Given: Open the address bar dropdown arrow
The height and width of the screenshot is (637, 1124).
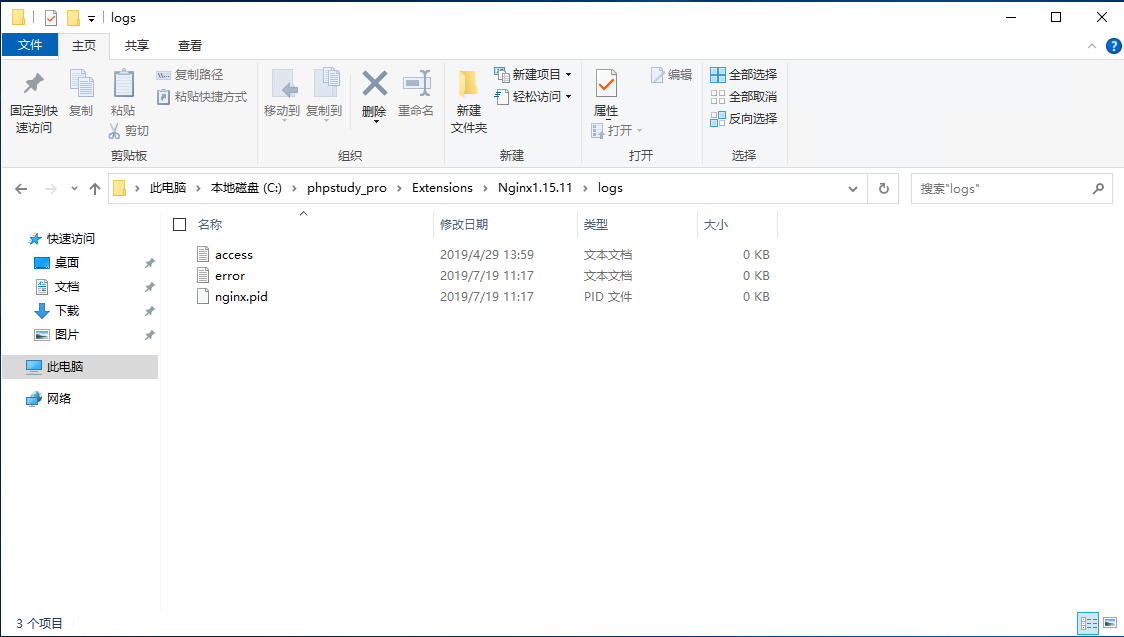Looking at the screenshot, I should pyautogui.click(x=852, y=187).
